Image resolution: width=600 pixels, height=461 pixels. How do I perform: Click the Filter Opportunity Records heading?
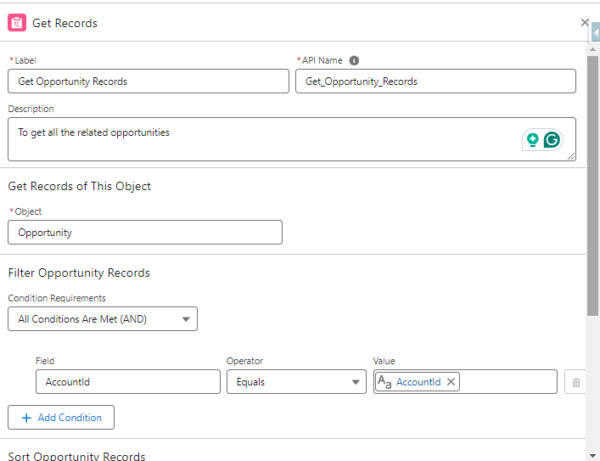pyautogui.click(x=79, y=273)
